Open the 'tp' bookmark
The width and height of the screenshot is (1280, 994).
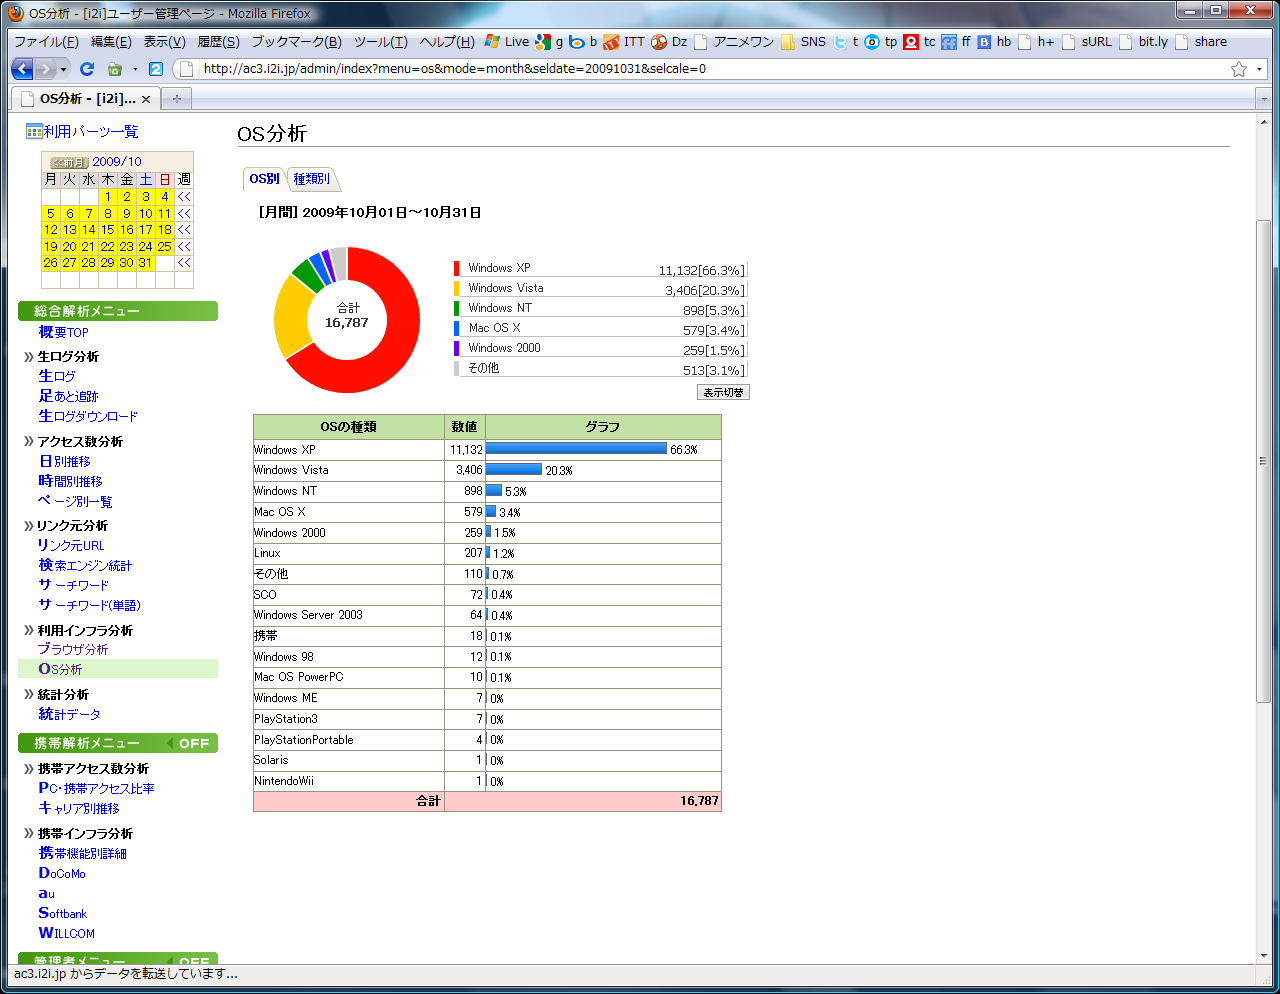881,42
